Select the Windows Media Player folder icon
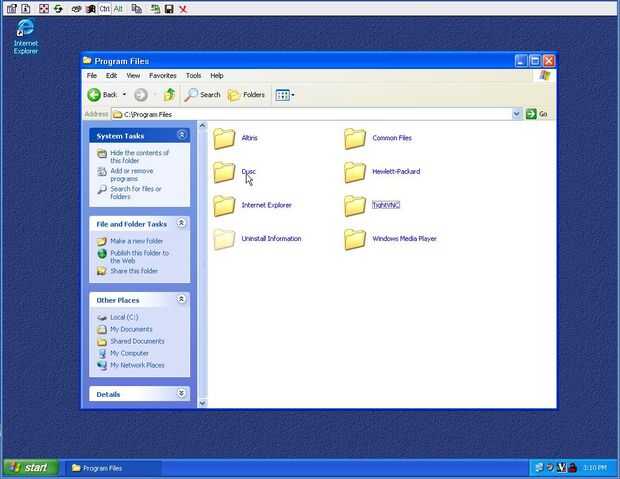This screenshot has width=620, height=479. pyautogui.click(x=355, y=239)
